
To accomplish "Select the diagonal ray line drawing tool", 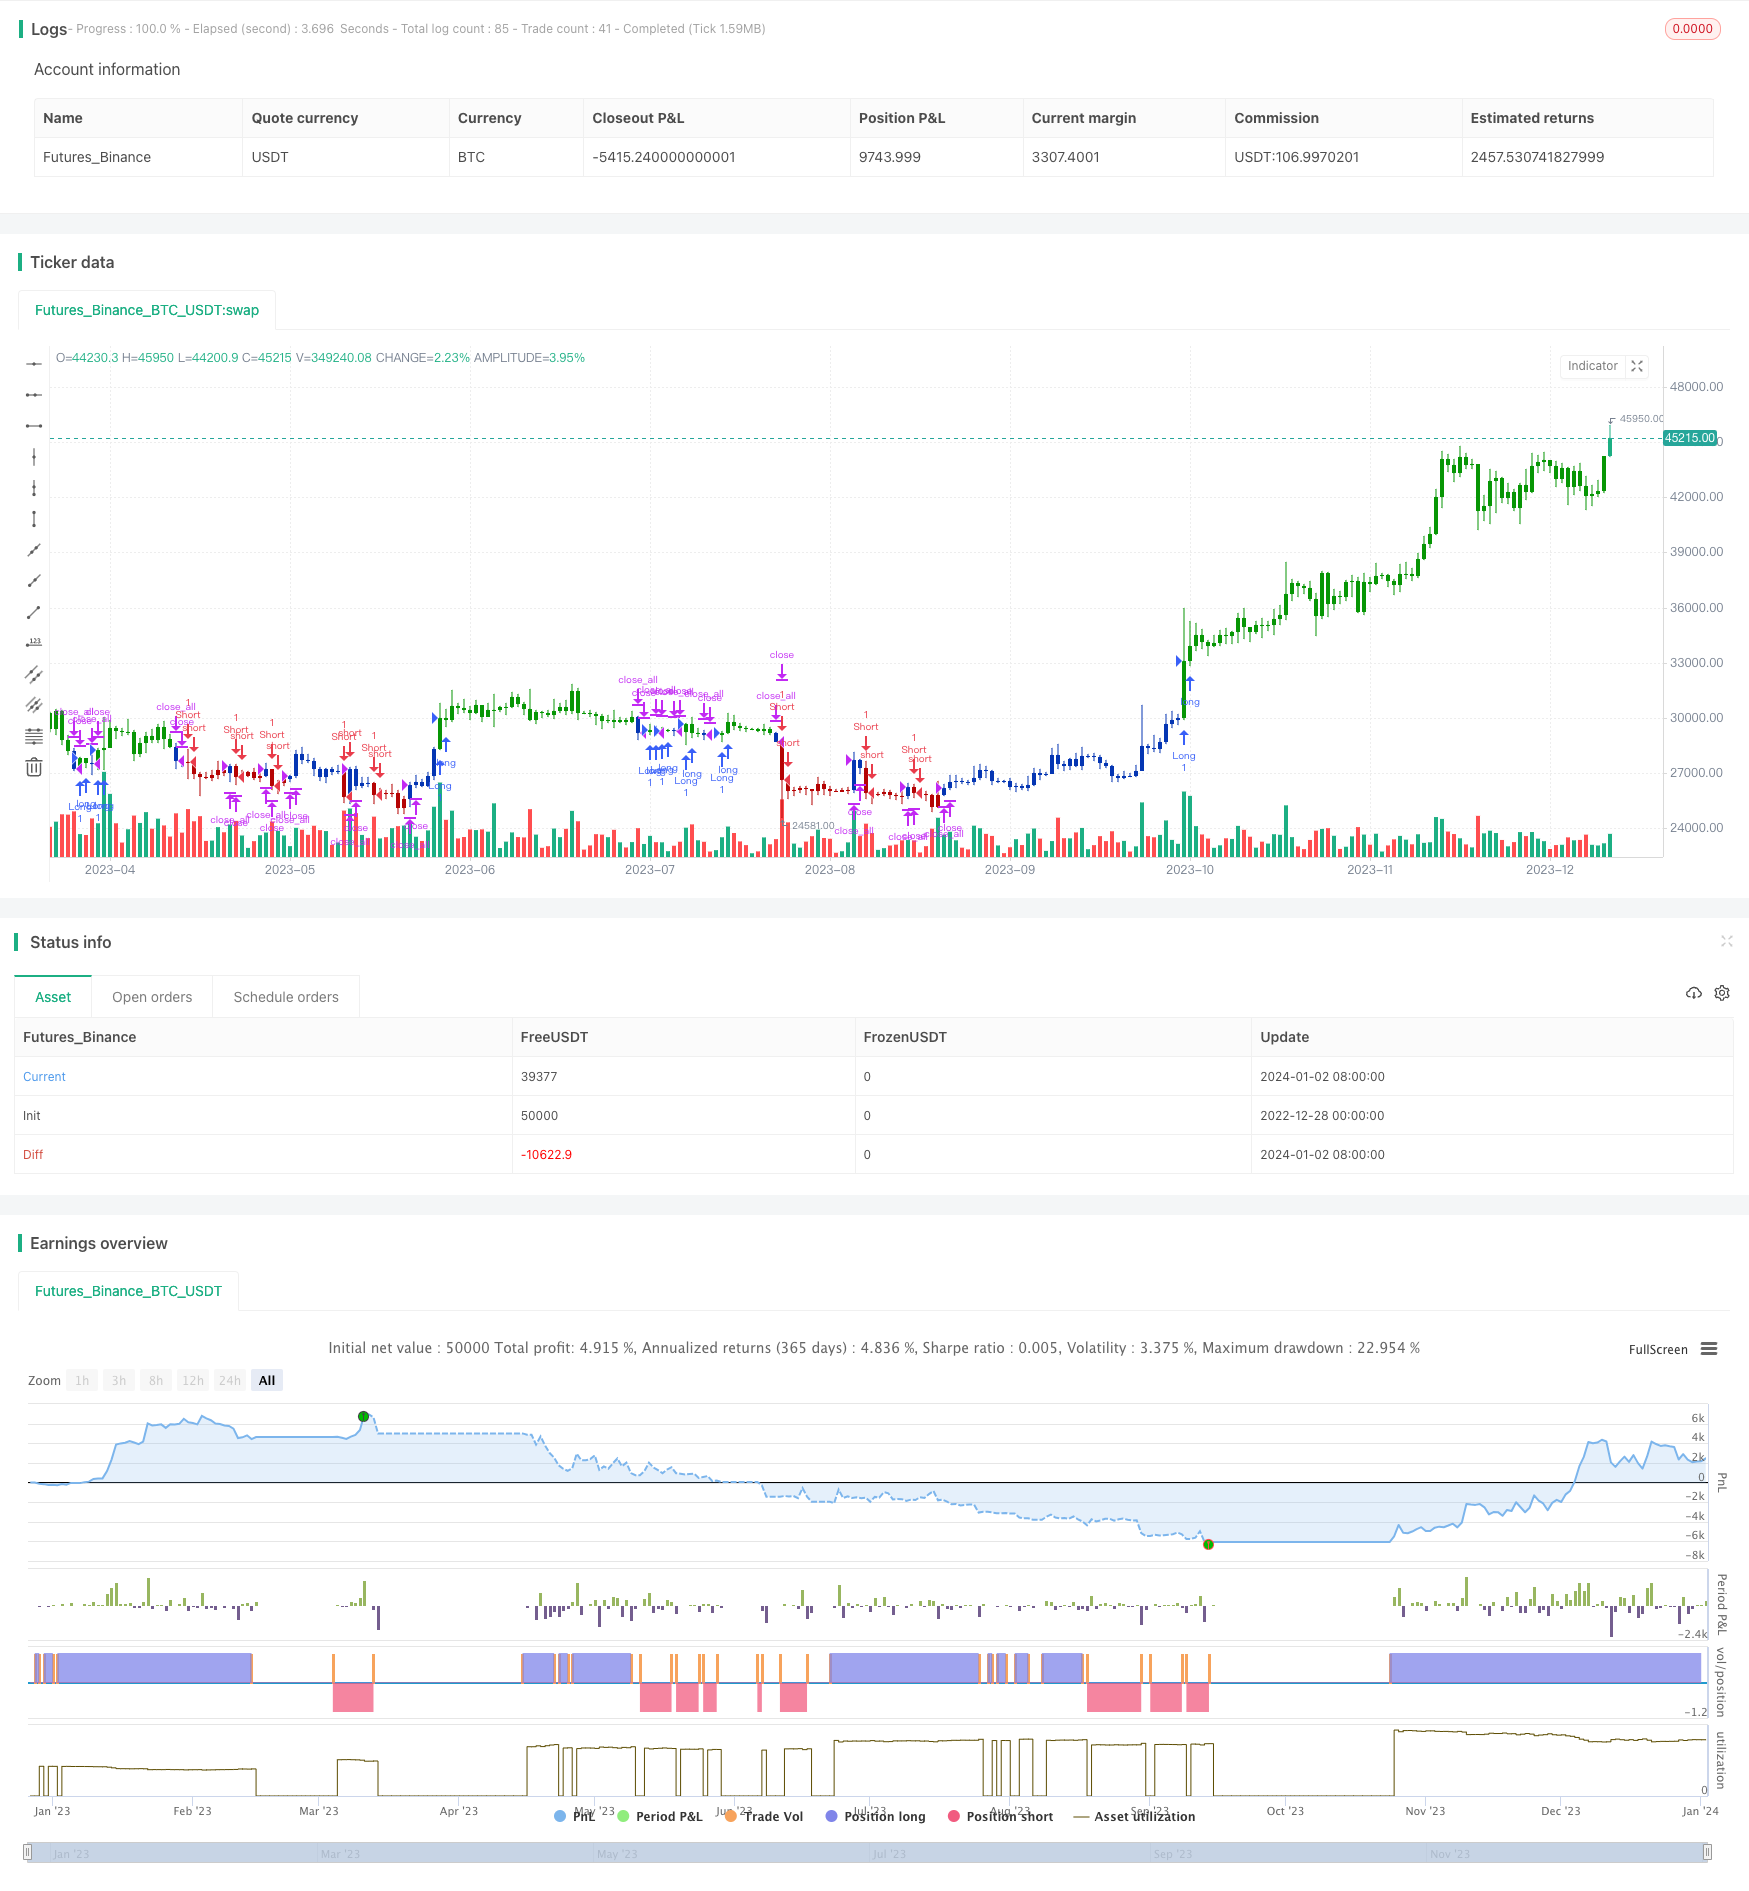I will pos(34,581).
